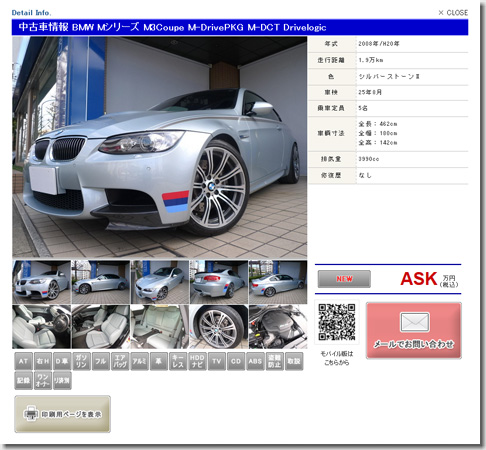Click the 全長：462cm dimension text

pos(378,124)
